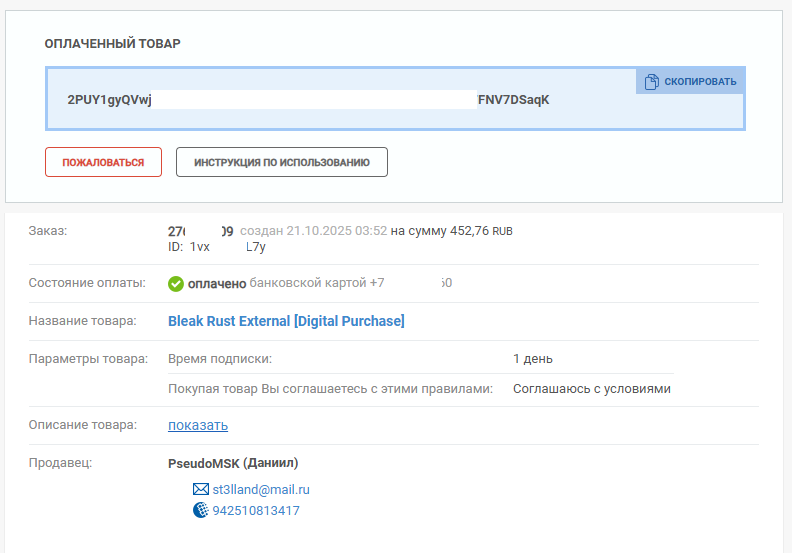Click the Время подписки label
This screenshot has width=792, height=553.
[x=220, y=359]
